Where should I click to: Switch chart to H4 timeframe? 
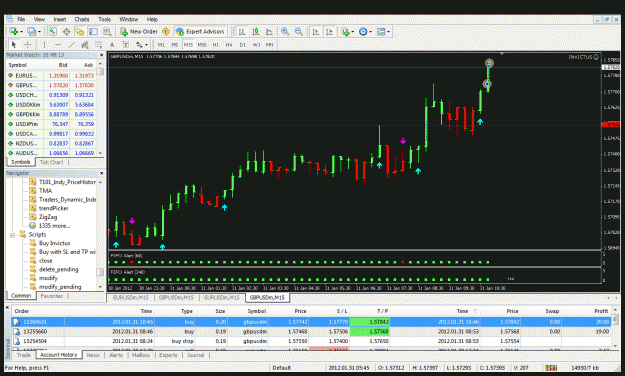coord(229,45)
